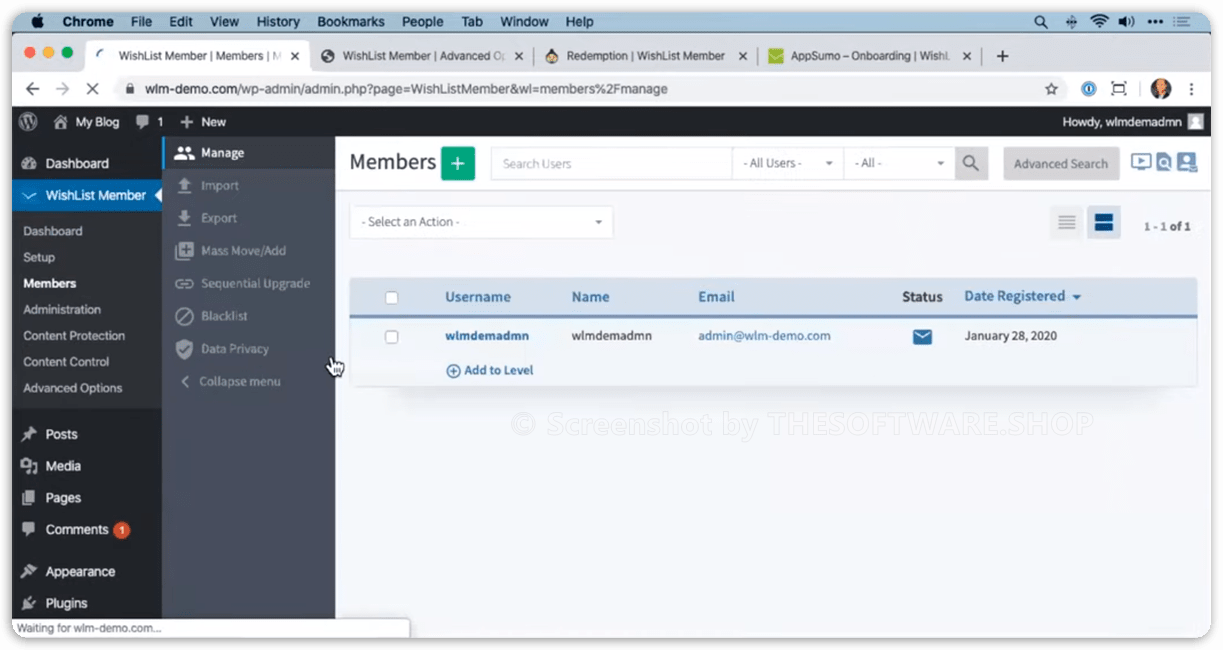Open Comments in WordPress sidebar

(76, 530)
